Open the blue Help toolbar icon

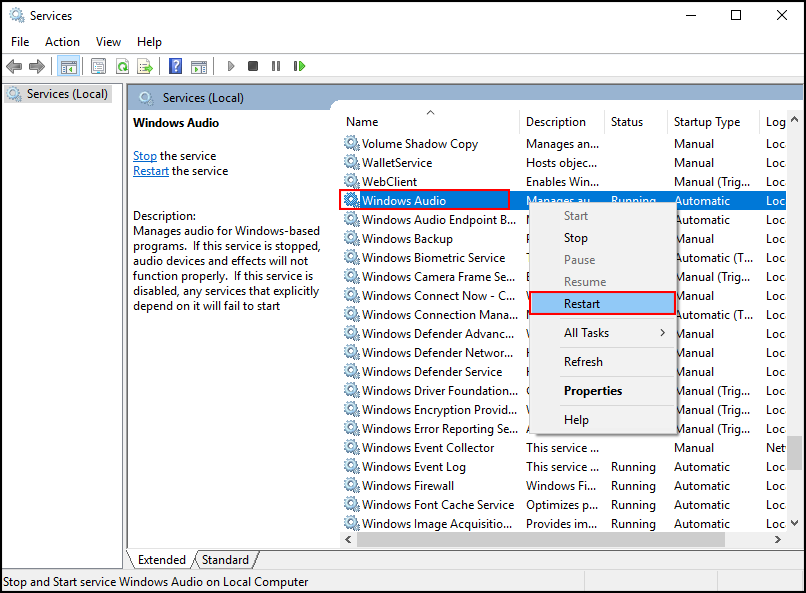[x=175, y=66]
